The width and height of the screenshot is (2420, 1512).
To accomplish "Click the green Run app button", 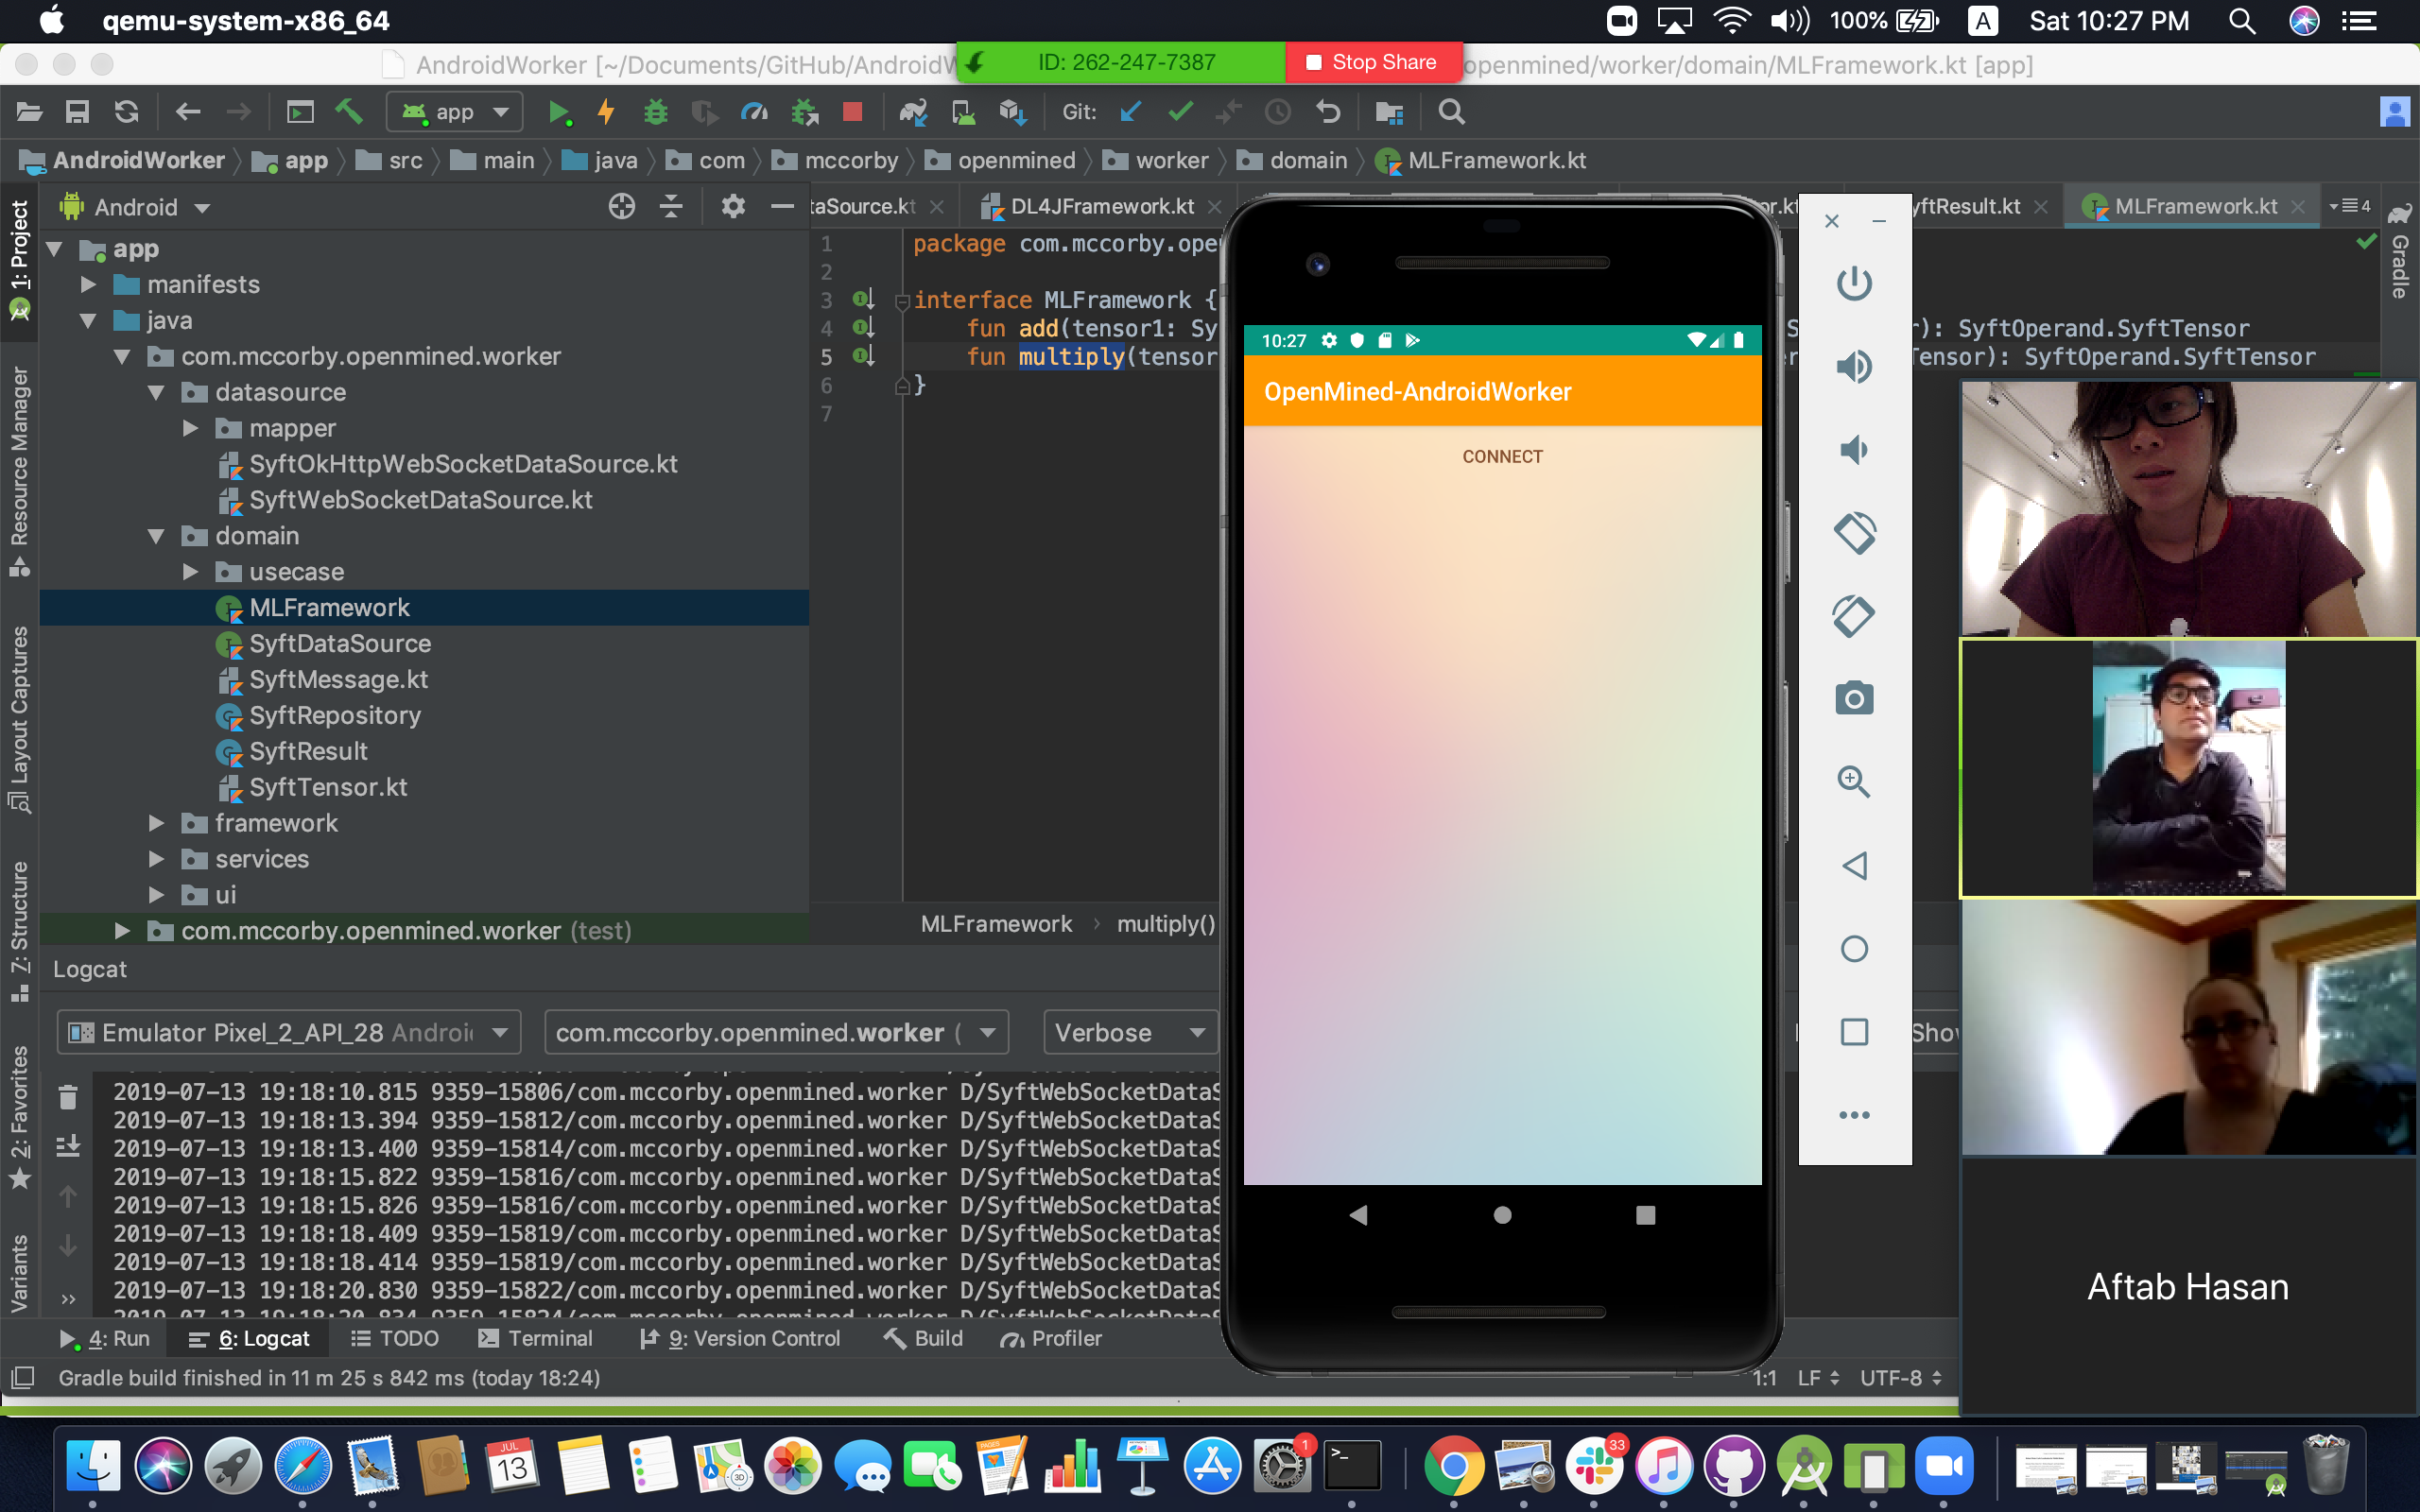I will (558, 112).
